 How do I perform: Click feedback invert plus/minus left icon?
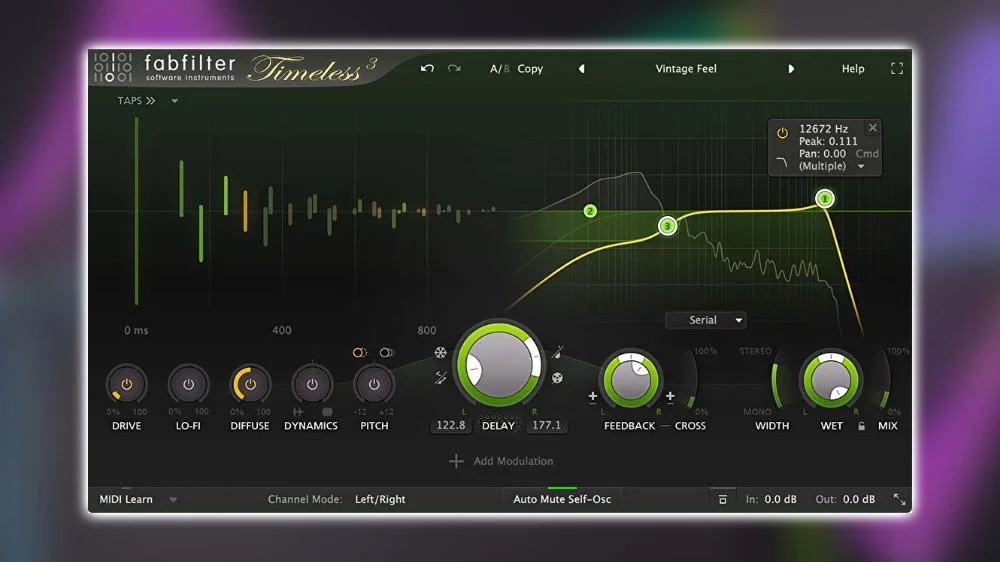592,397
